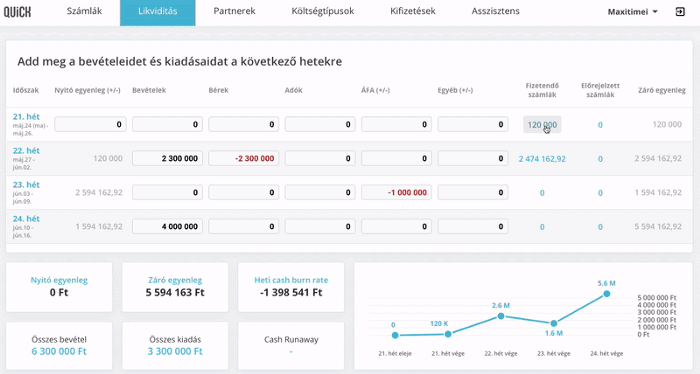700x374 pixels.
Task: Click Egyéb field in 24. hét row
Action: click(473, 226)
